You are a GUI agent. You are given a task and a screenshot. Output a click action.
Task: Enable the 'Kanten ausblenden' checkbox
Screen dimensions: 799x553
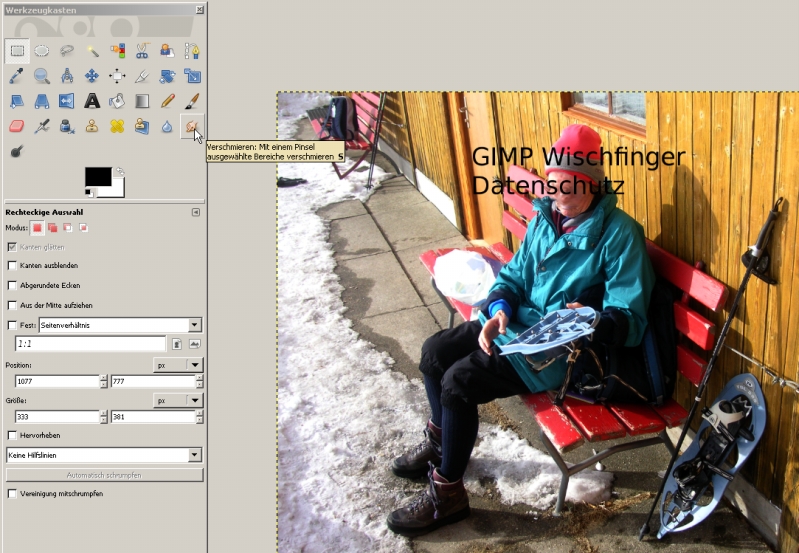(x=12, y=265)
